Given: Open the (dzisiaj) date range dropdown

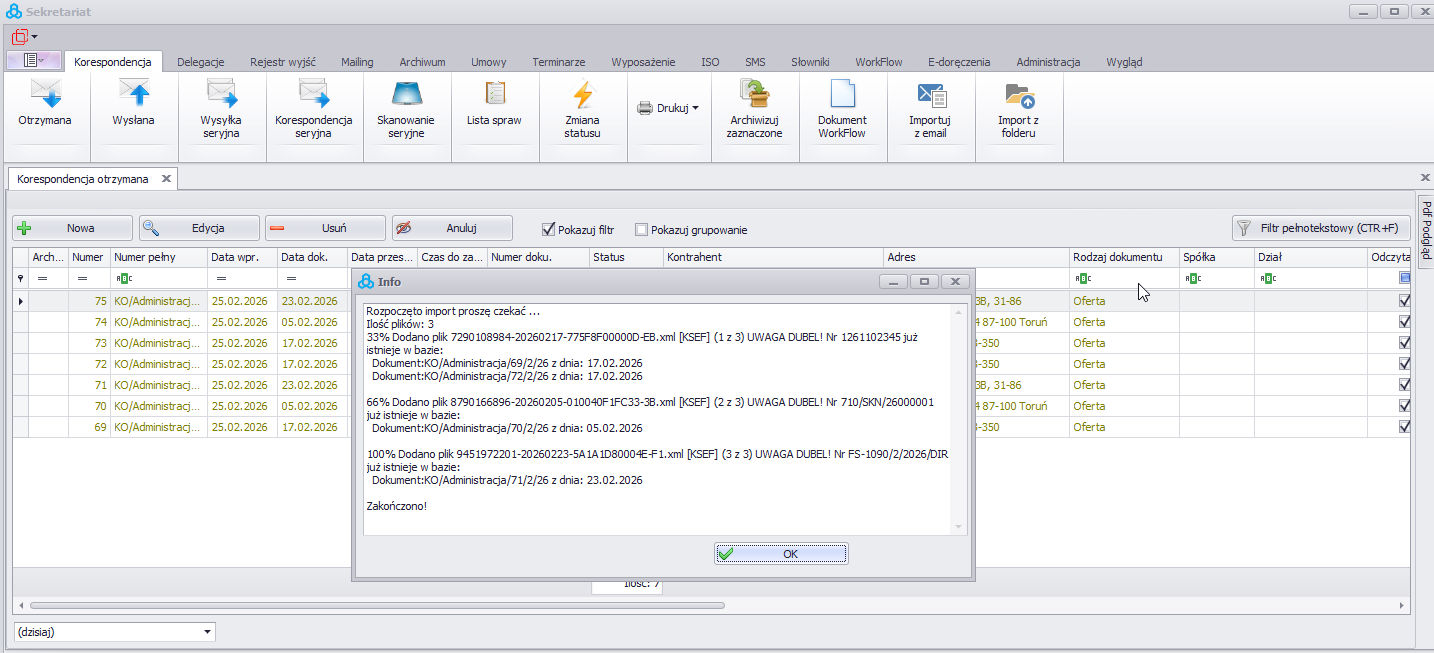Looking at the screenshot, I should tap(208, 632).
